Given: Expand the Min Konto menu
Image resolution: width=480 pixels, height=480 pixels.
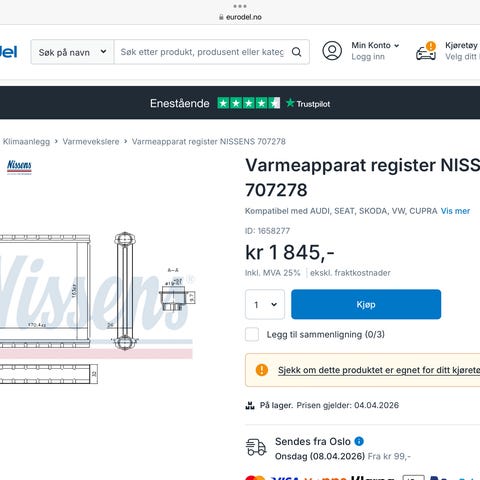Looking at the screenshot, I should (x=375, y=45).
